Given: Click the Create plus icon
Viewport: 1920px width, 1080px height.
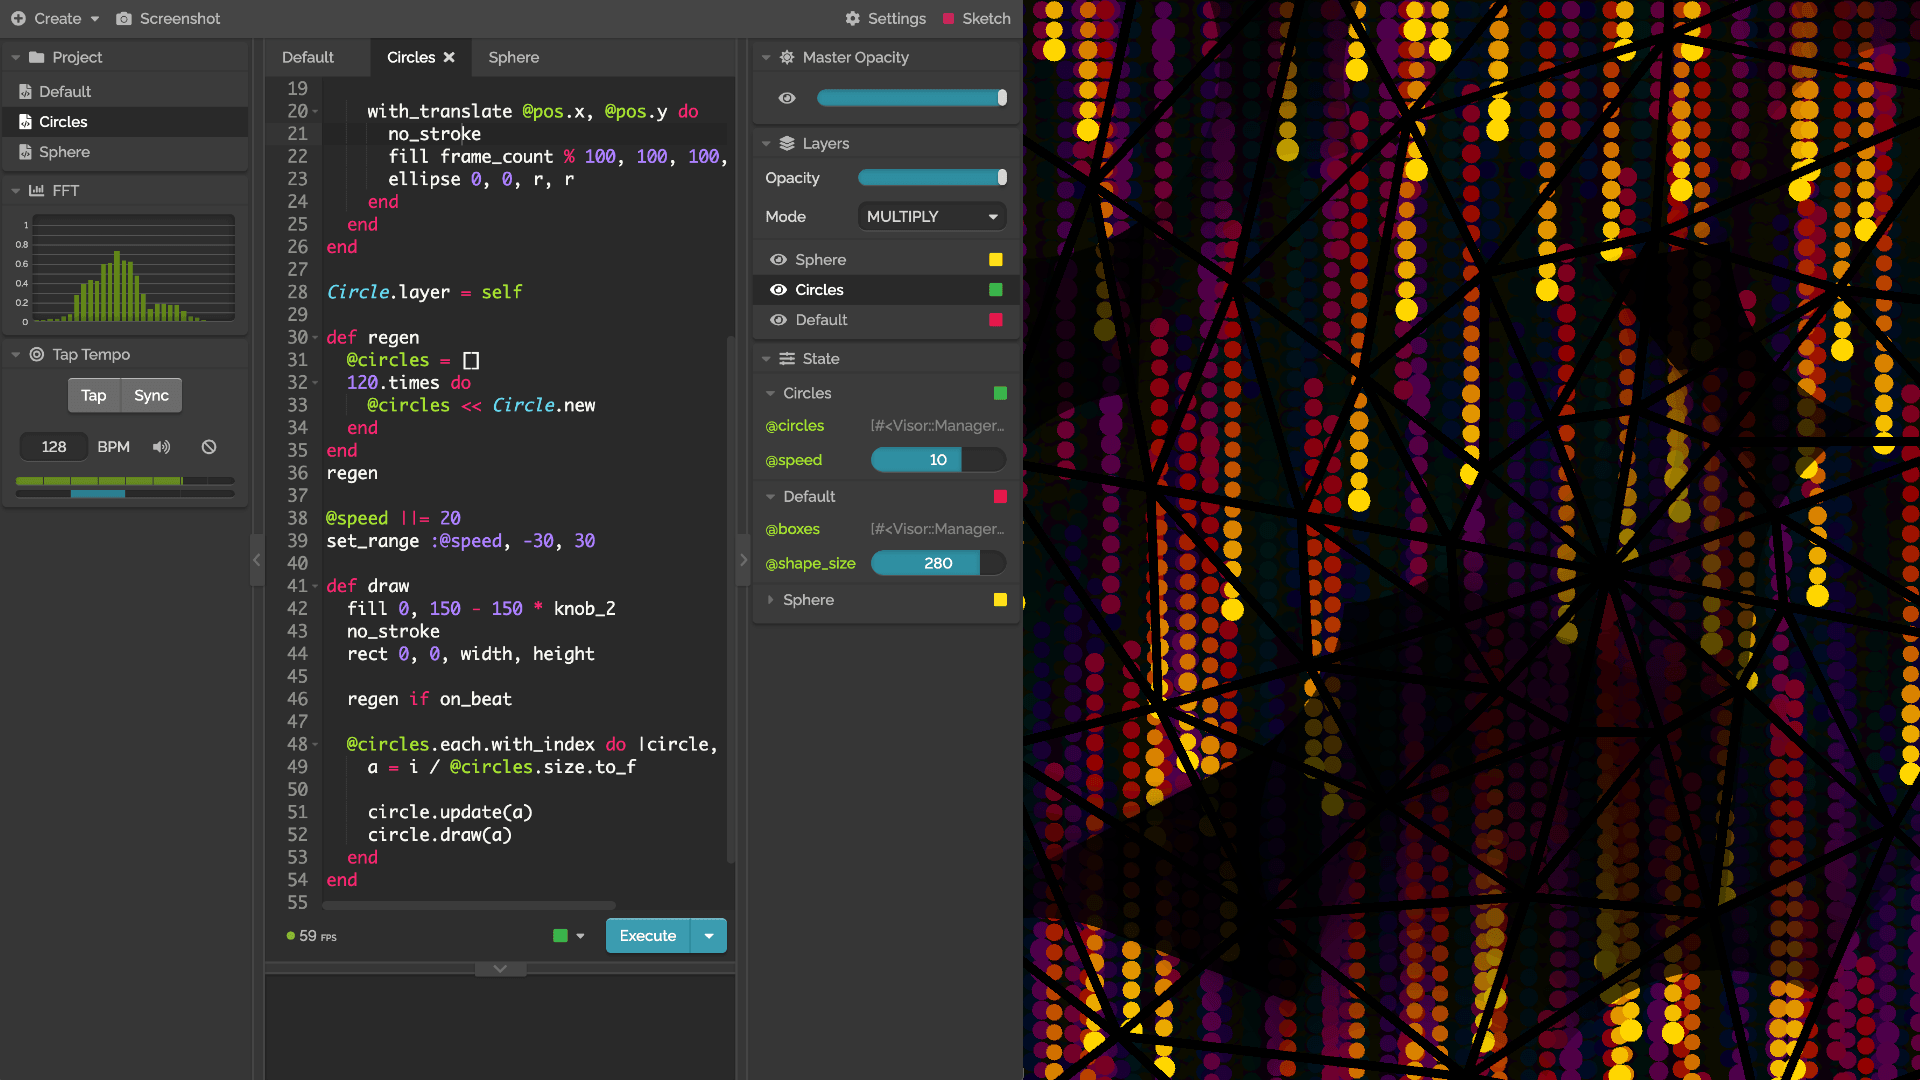Looking at the screenshot, I should [x=18, y=18].
